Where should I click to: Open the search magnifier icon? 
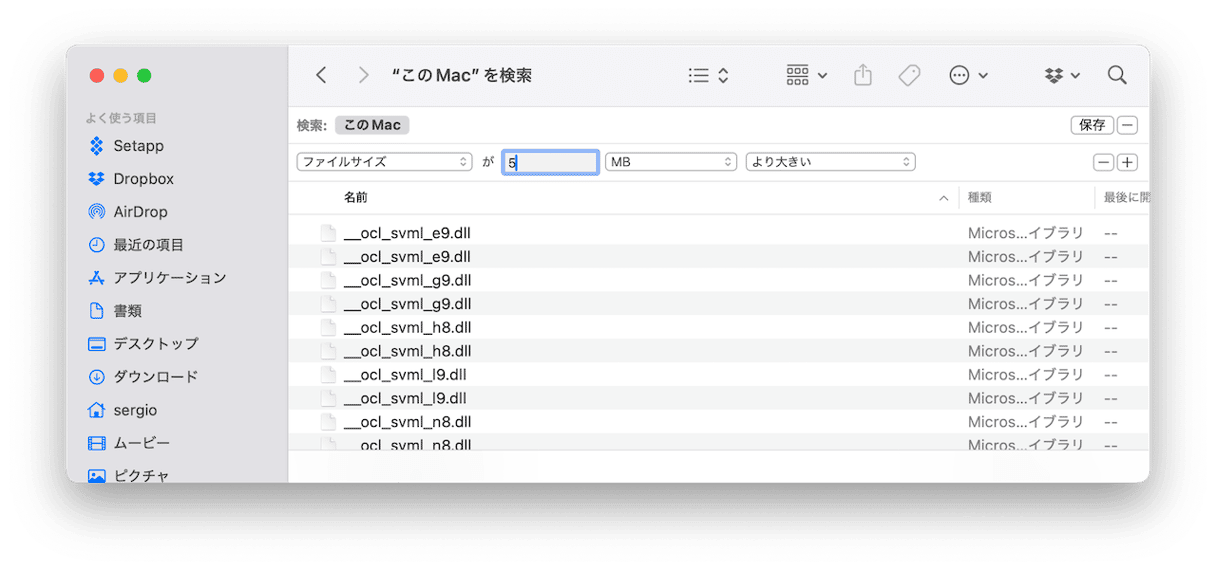pyautogui.click(x=1117, y=75)
